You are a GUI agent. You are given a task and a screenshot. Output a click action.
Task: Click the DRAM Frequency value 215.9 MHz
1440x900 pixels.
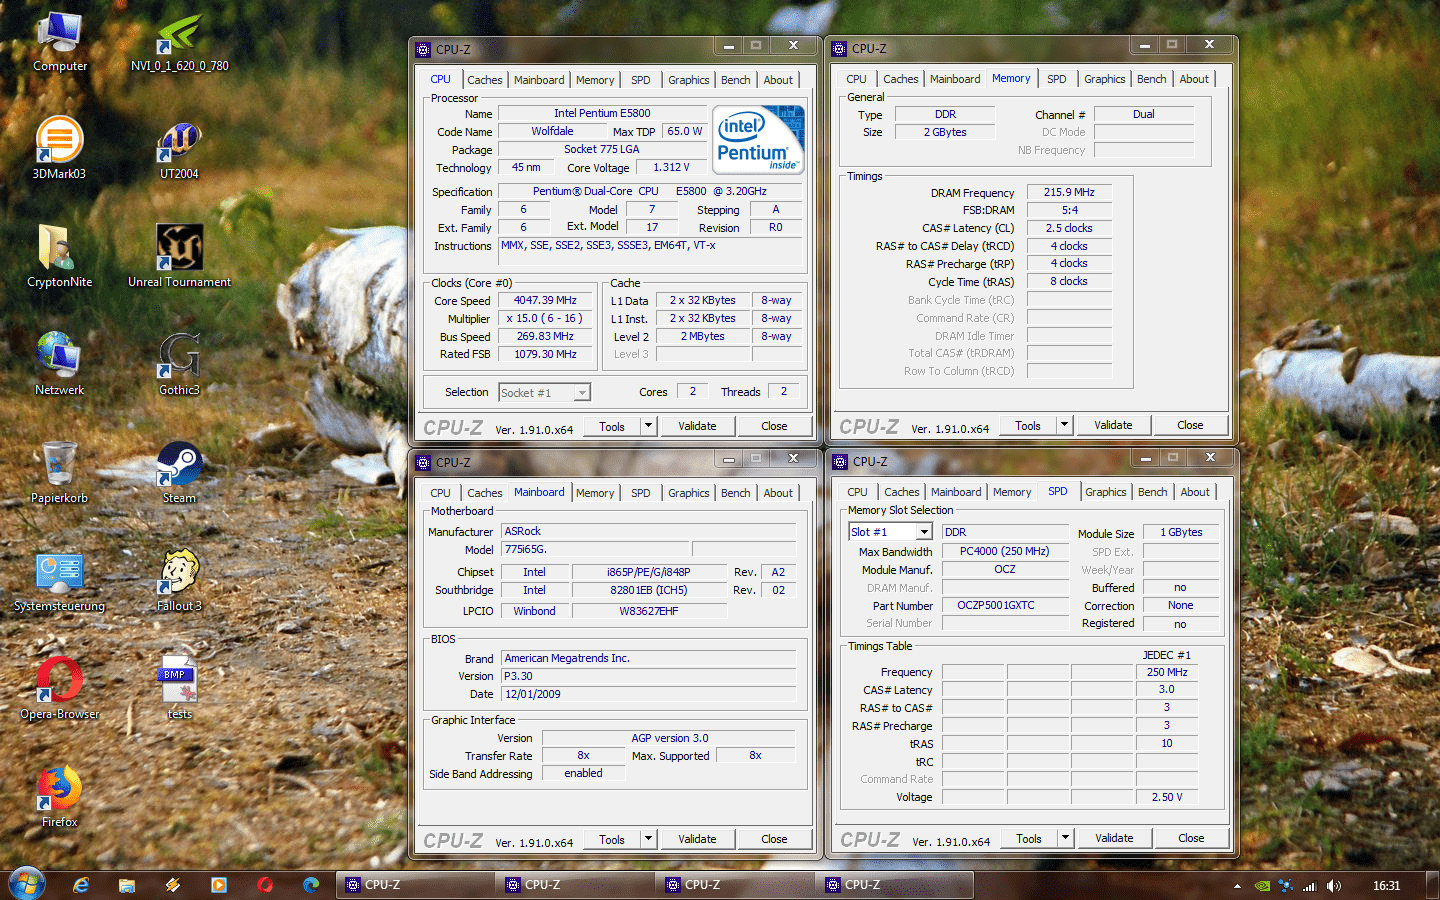(1069, 192)
